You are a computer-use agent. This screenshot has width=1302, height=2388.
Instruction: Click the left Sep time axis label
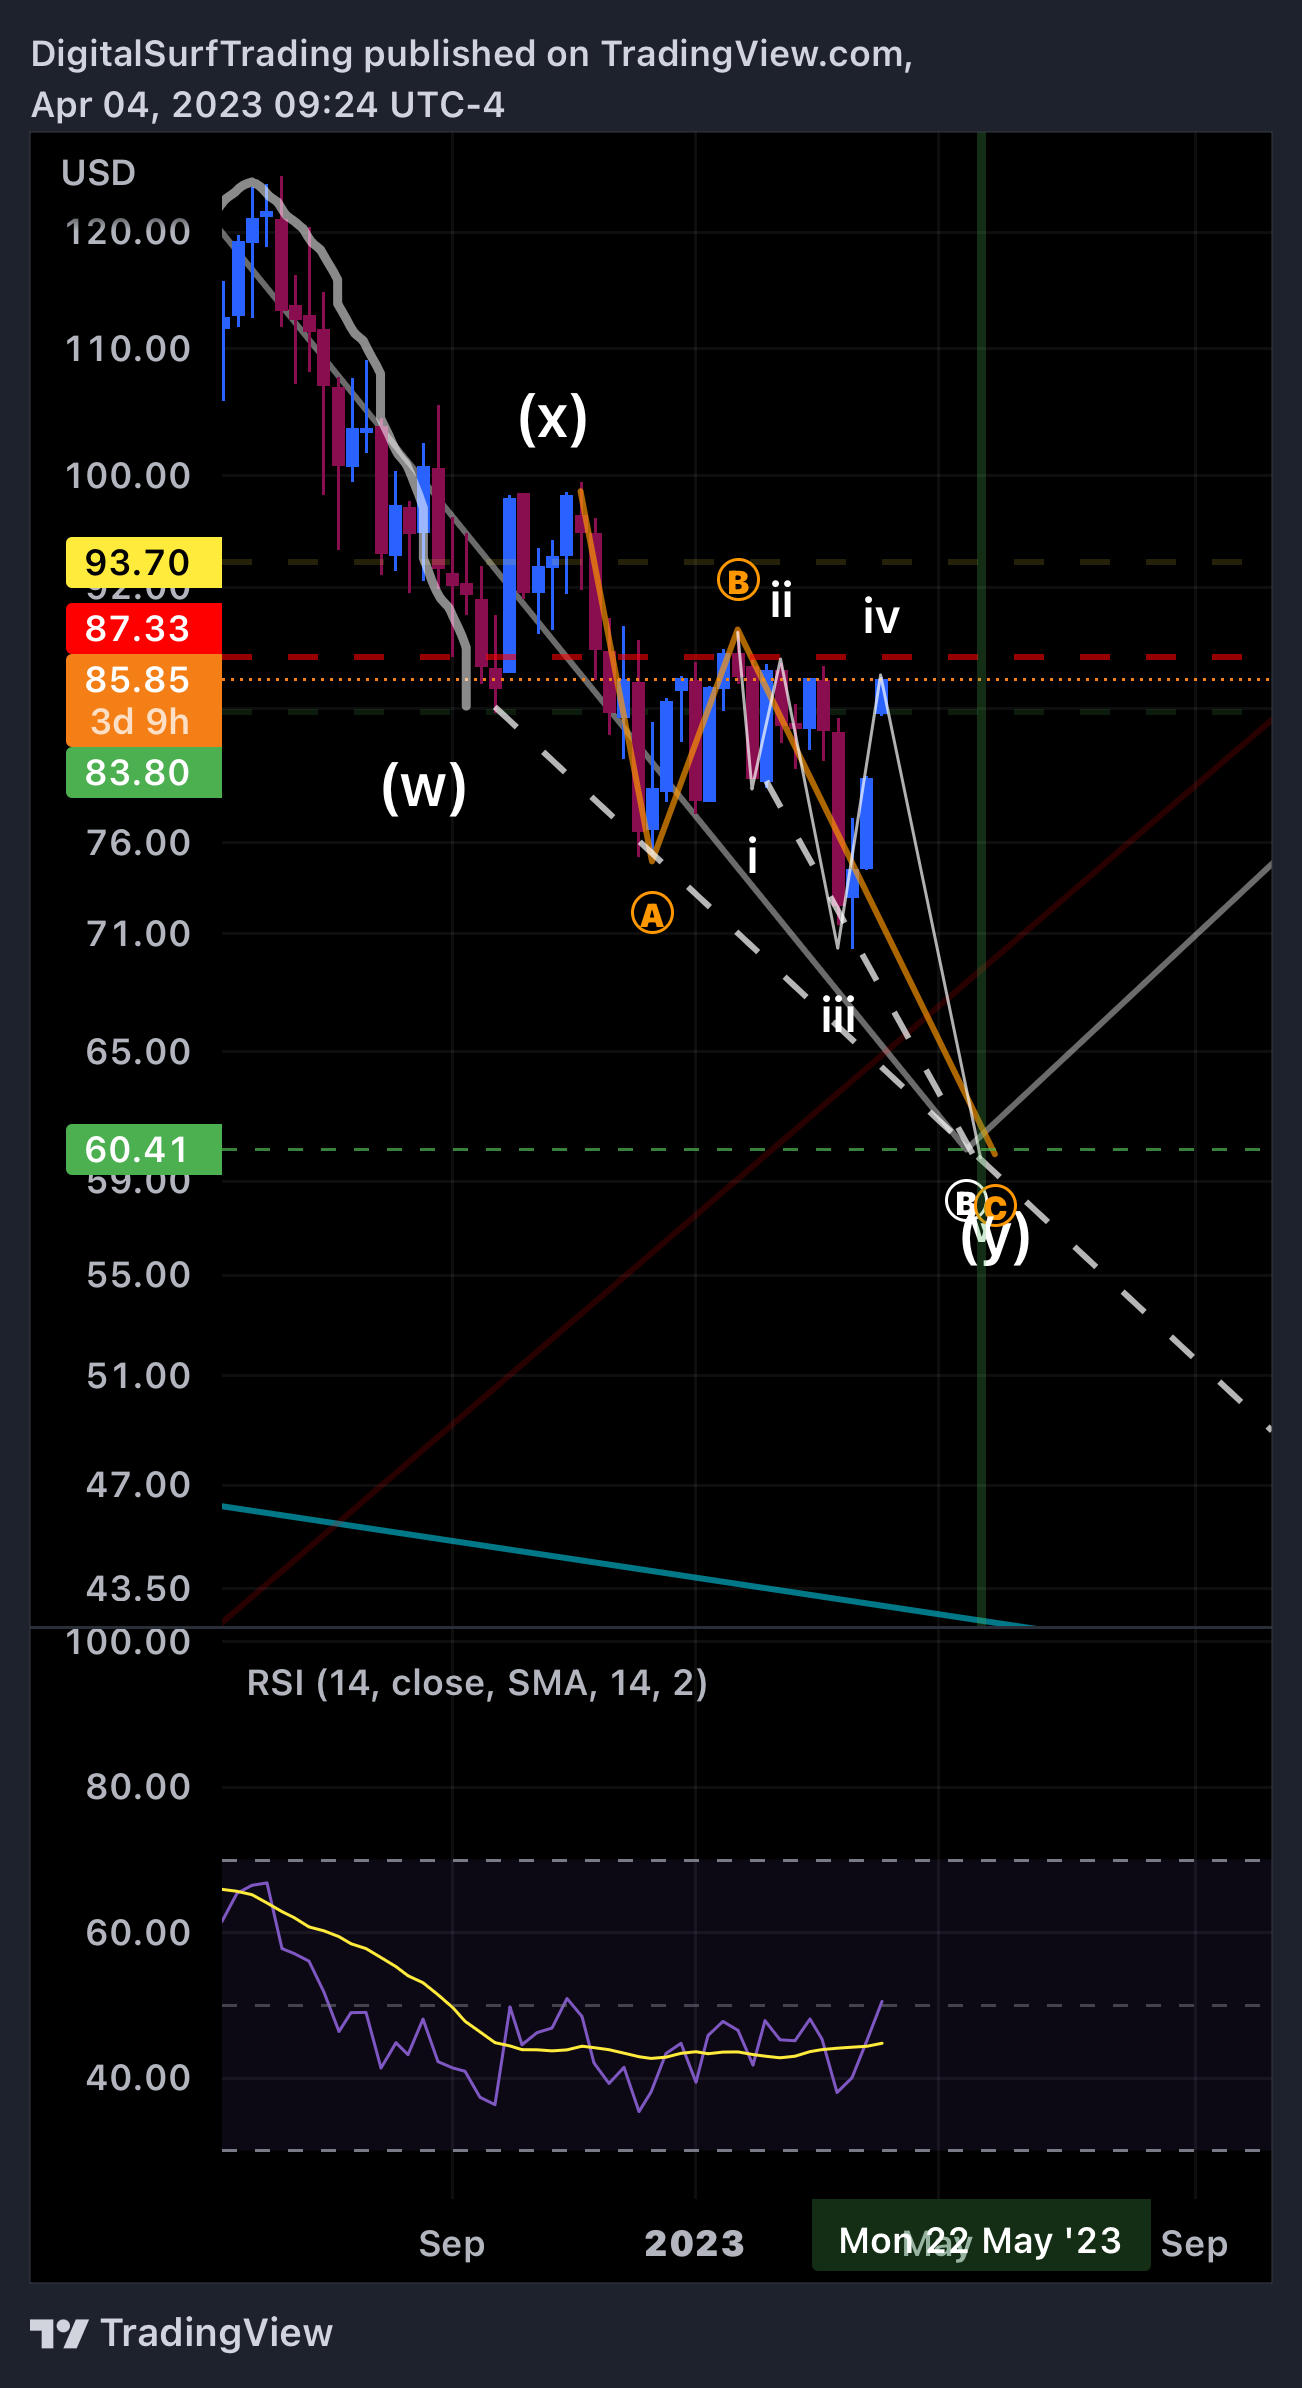[452, 2244]
